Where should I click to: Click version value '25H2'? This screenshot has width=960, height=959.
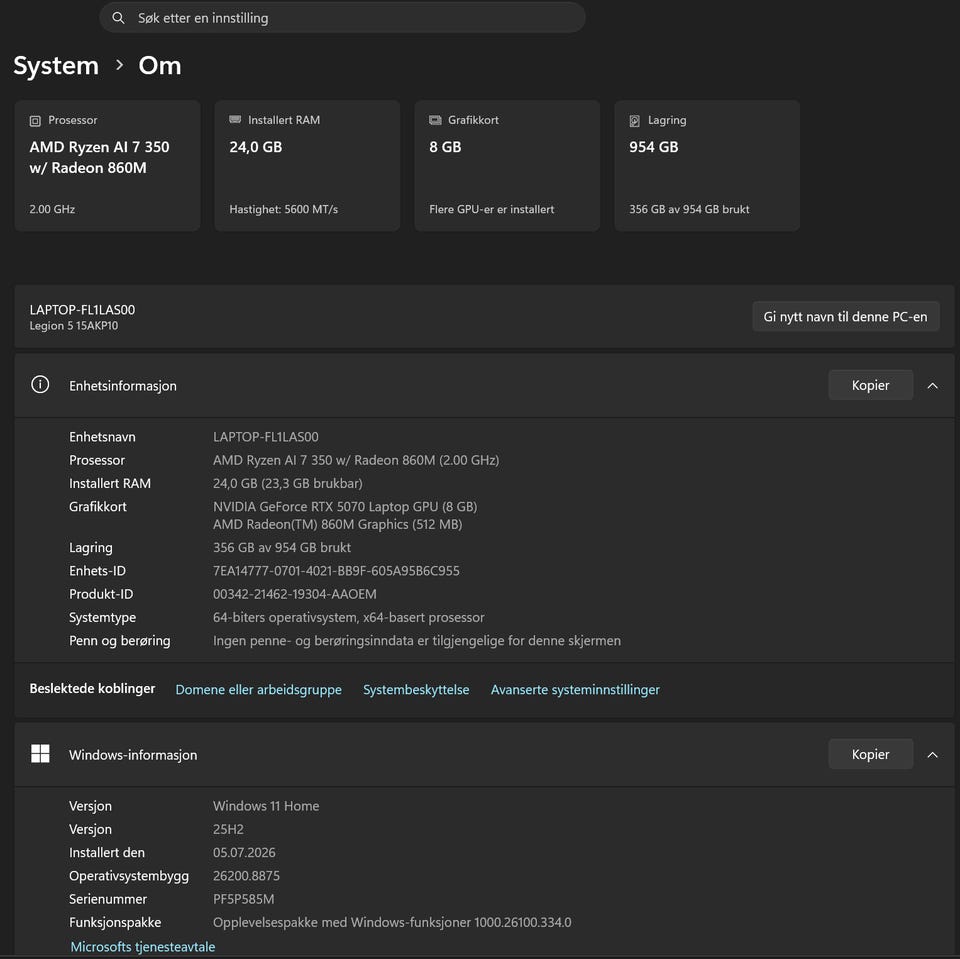click(228, 829)
